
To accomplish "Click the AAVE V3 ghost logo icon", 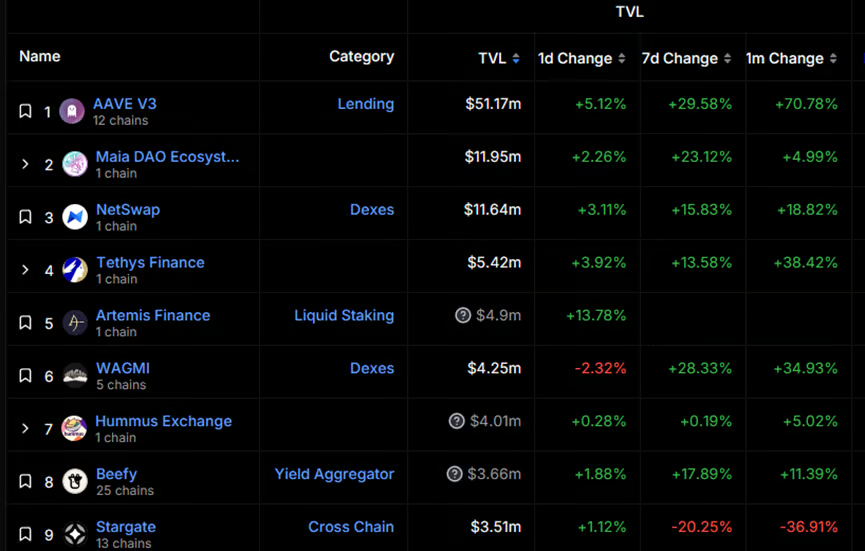I will pos(71,111).
